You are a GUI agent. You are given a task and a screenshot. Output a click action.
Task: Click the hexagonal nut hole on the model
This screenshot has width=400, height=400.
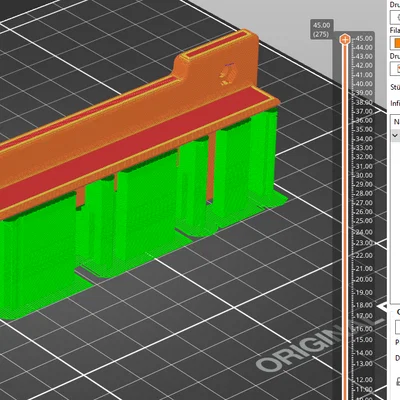[x=228, y=73]
